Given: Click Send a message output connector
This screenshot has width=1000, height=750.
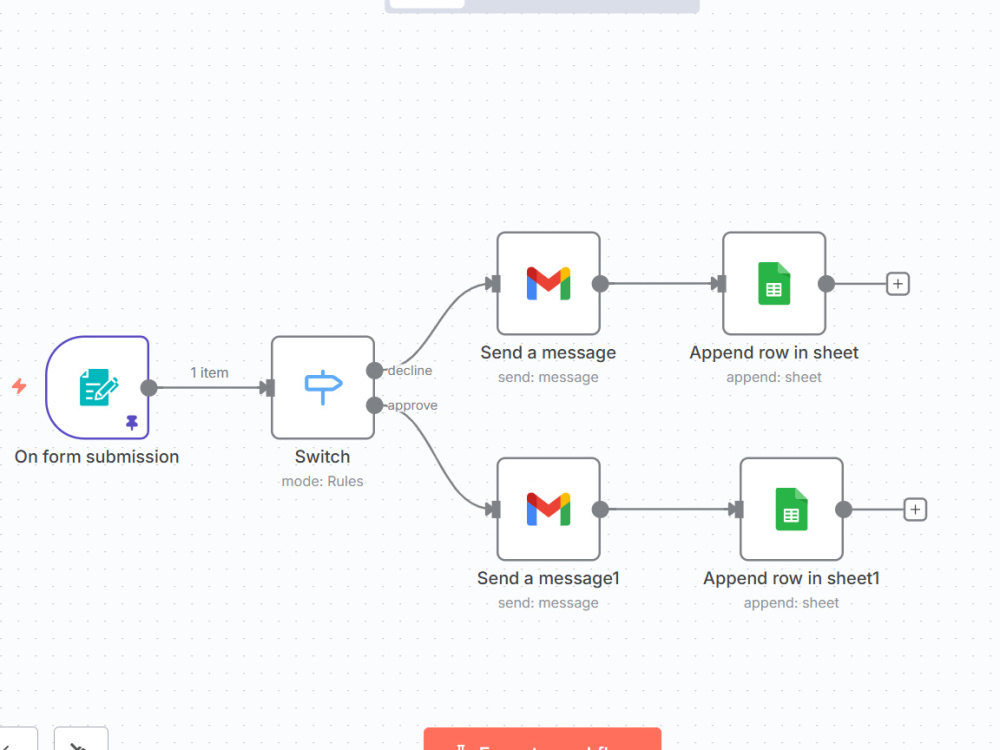Looking at the screenshot, I should pos(600,284).
